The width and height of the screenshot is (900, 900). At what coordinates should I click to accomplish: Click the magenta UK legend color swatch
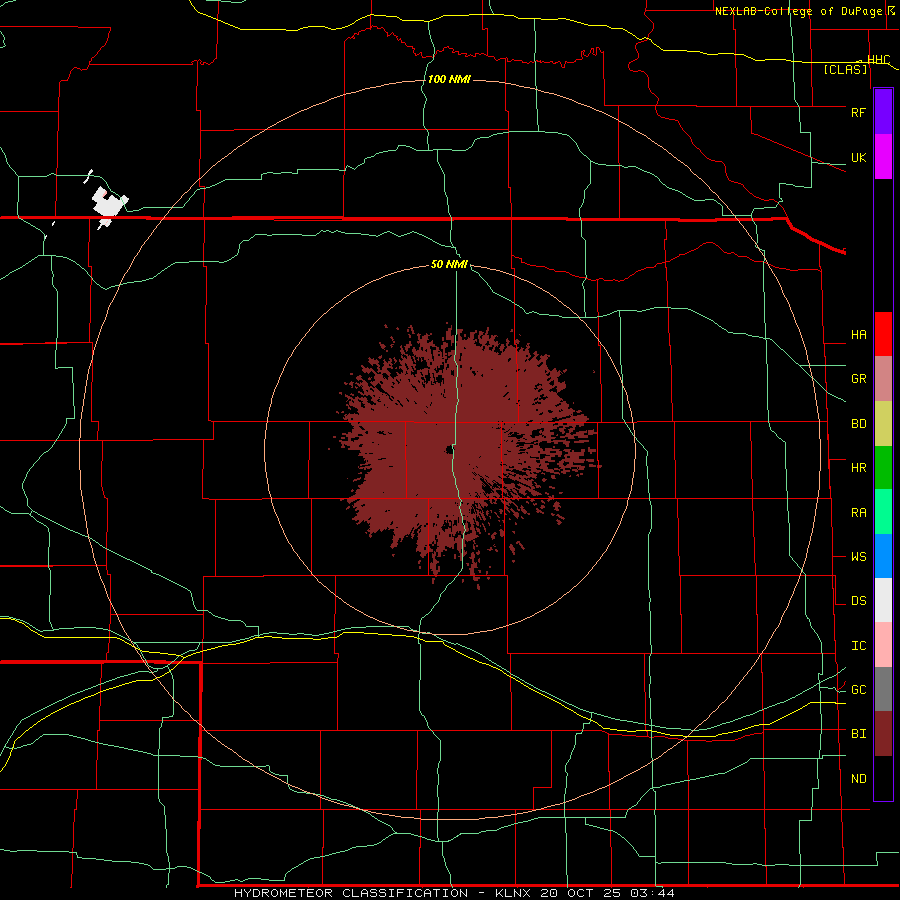click(x=883, y=157)
